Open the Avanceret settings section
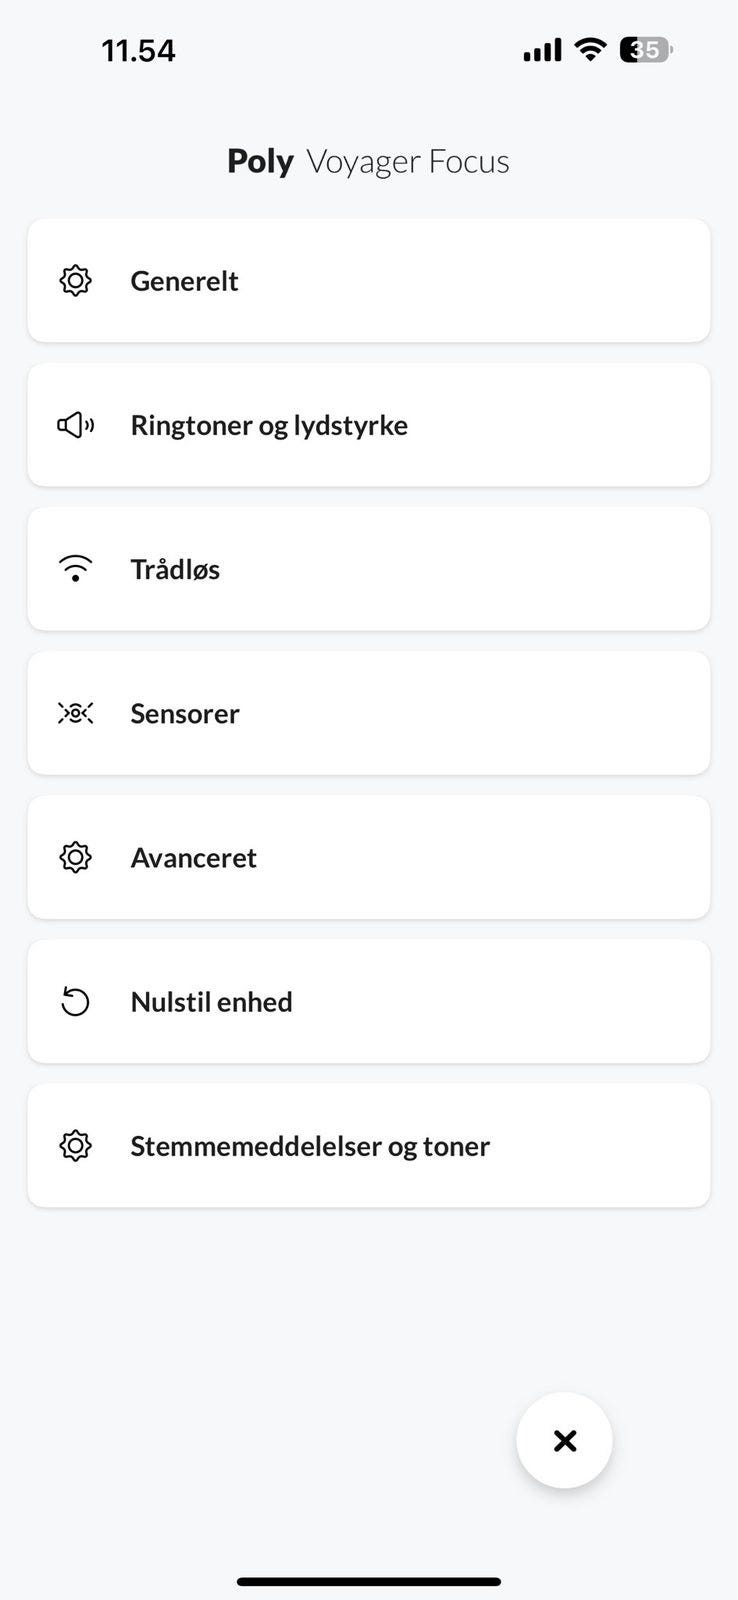The image size is (738, 1600). pyautogui.click(x=368, y=857)
